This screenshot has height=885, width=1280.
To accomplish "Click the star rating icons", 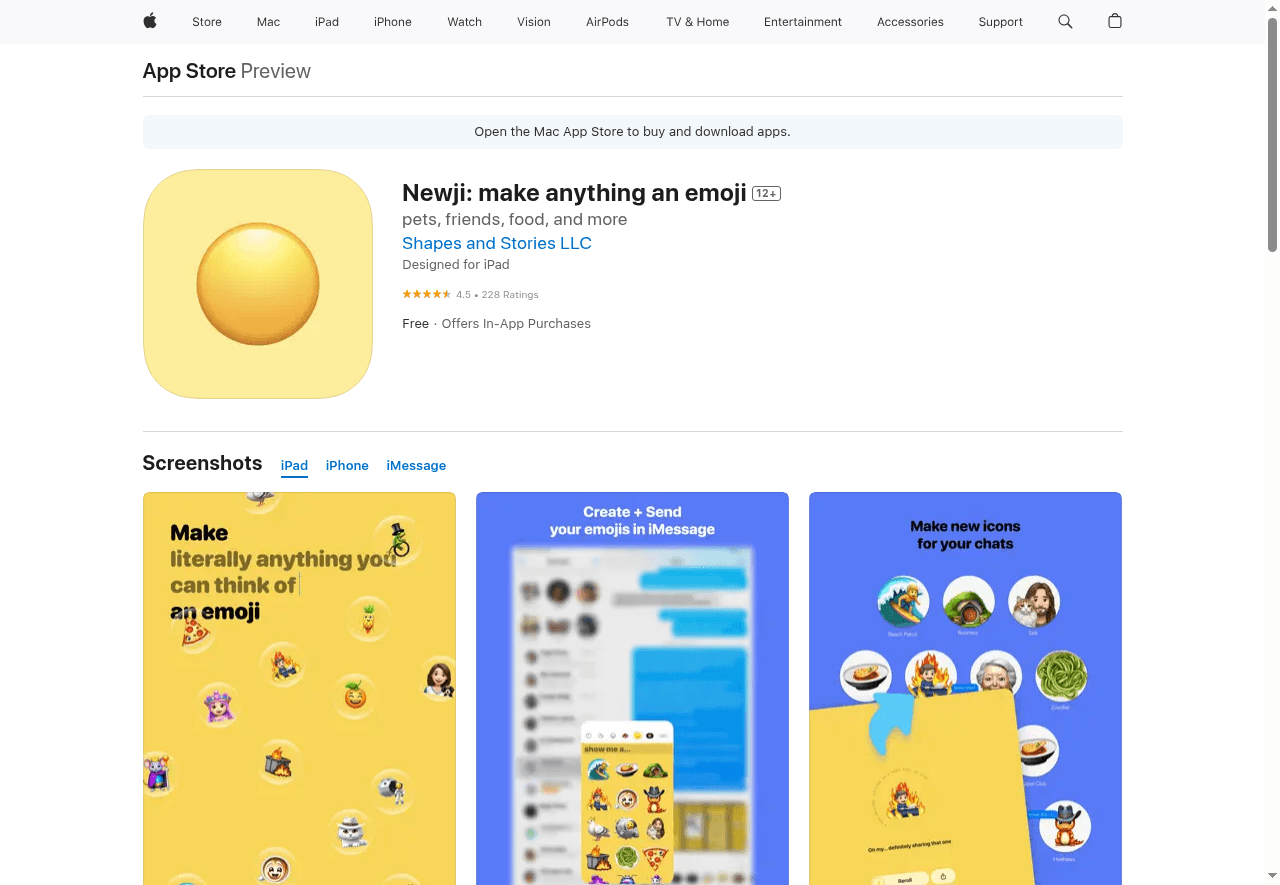I will click(427, 295).
